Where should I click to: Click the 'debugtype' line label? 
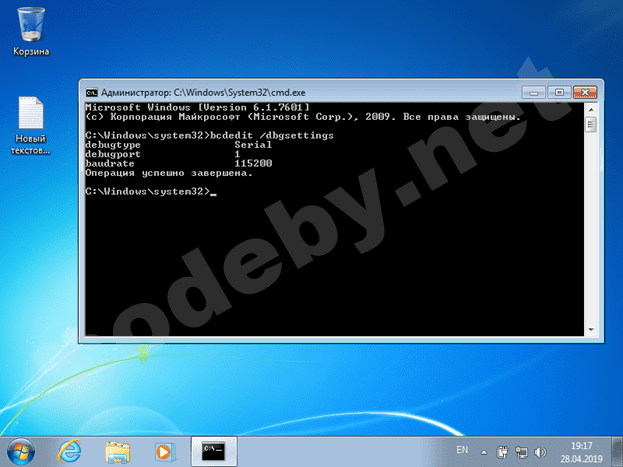(x=113, y=145)
